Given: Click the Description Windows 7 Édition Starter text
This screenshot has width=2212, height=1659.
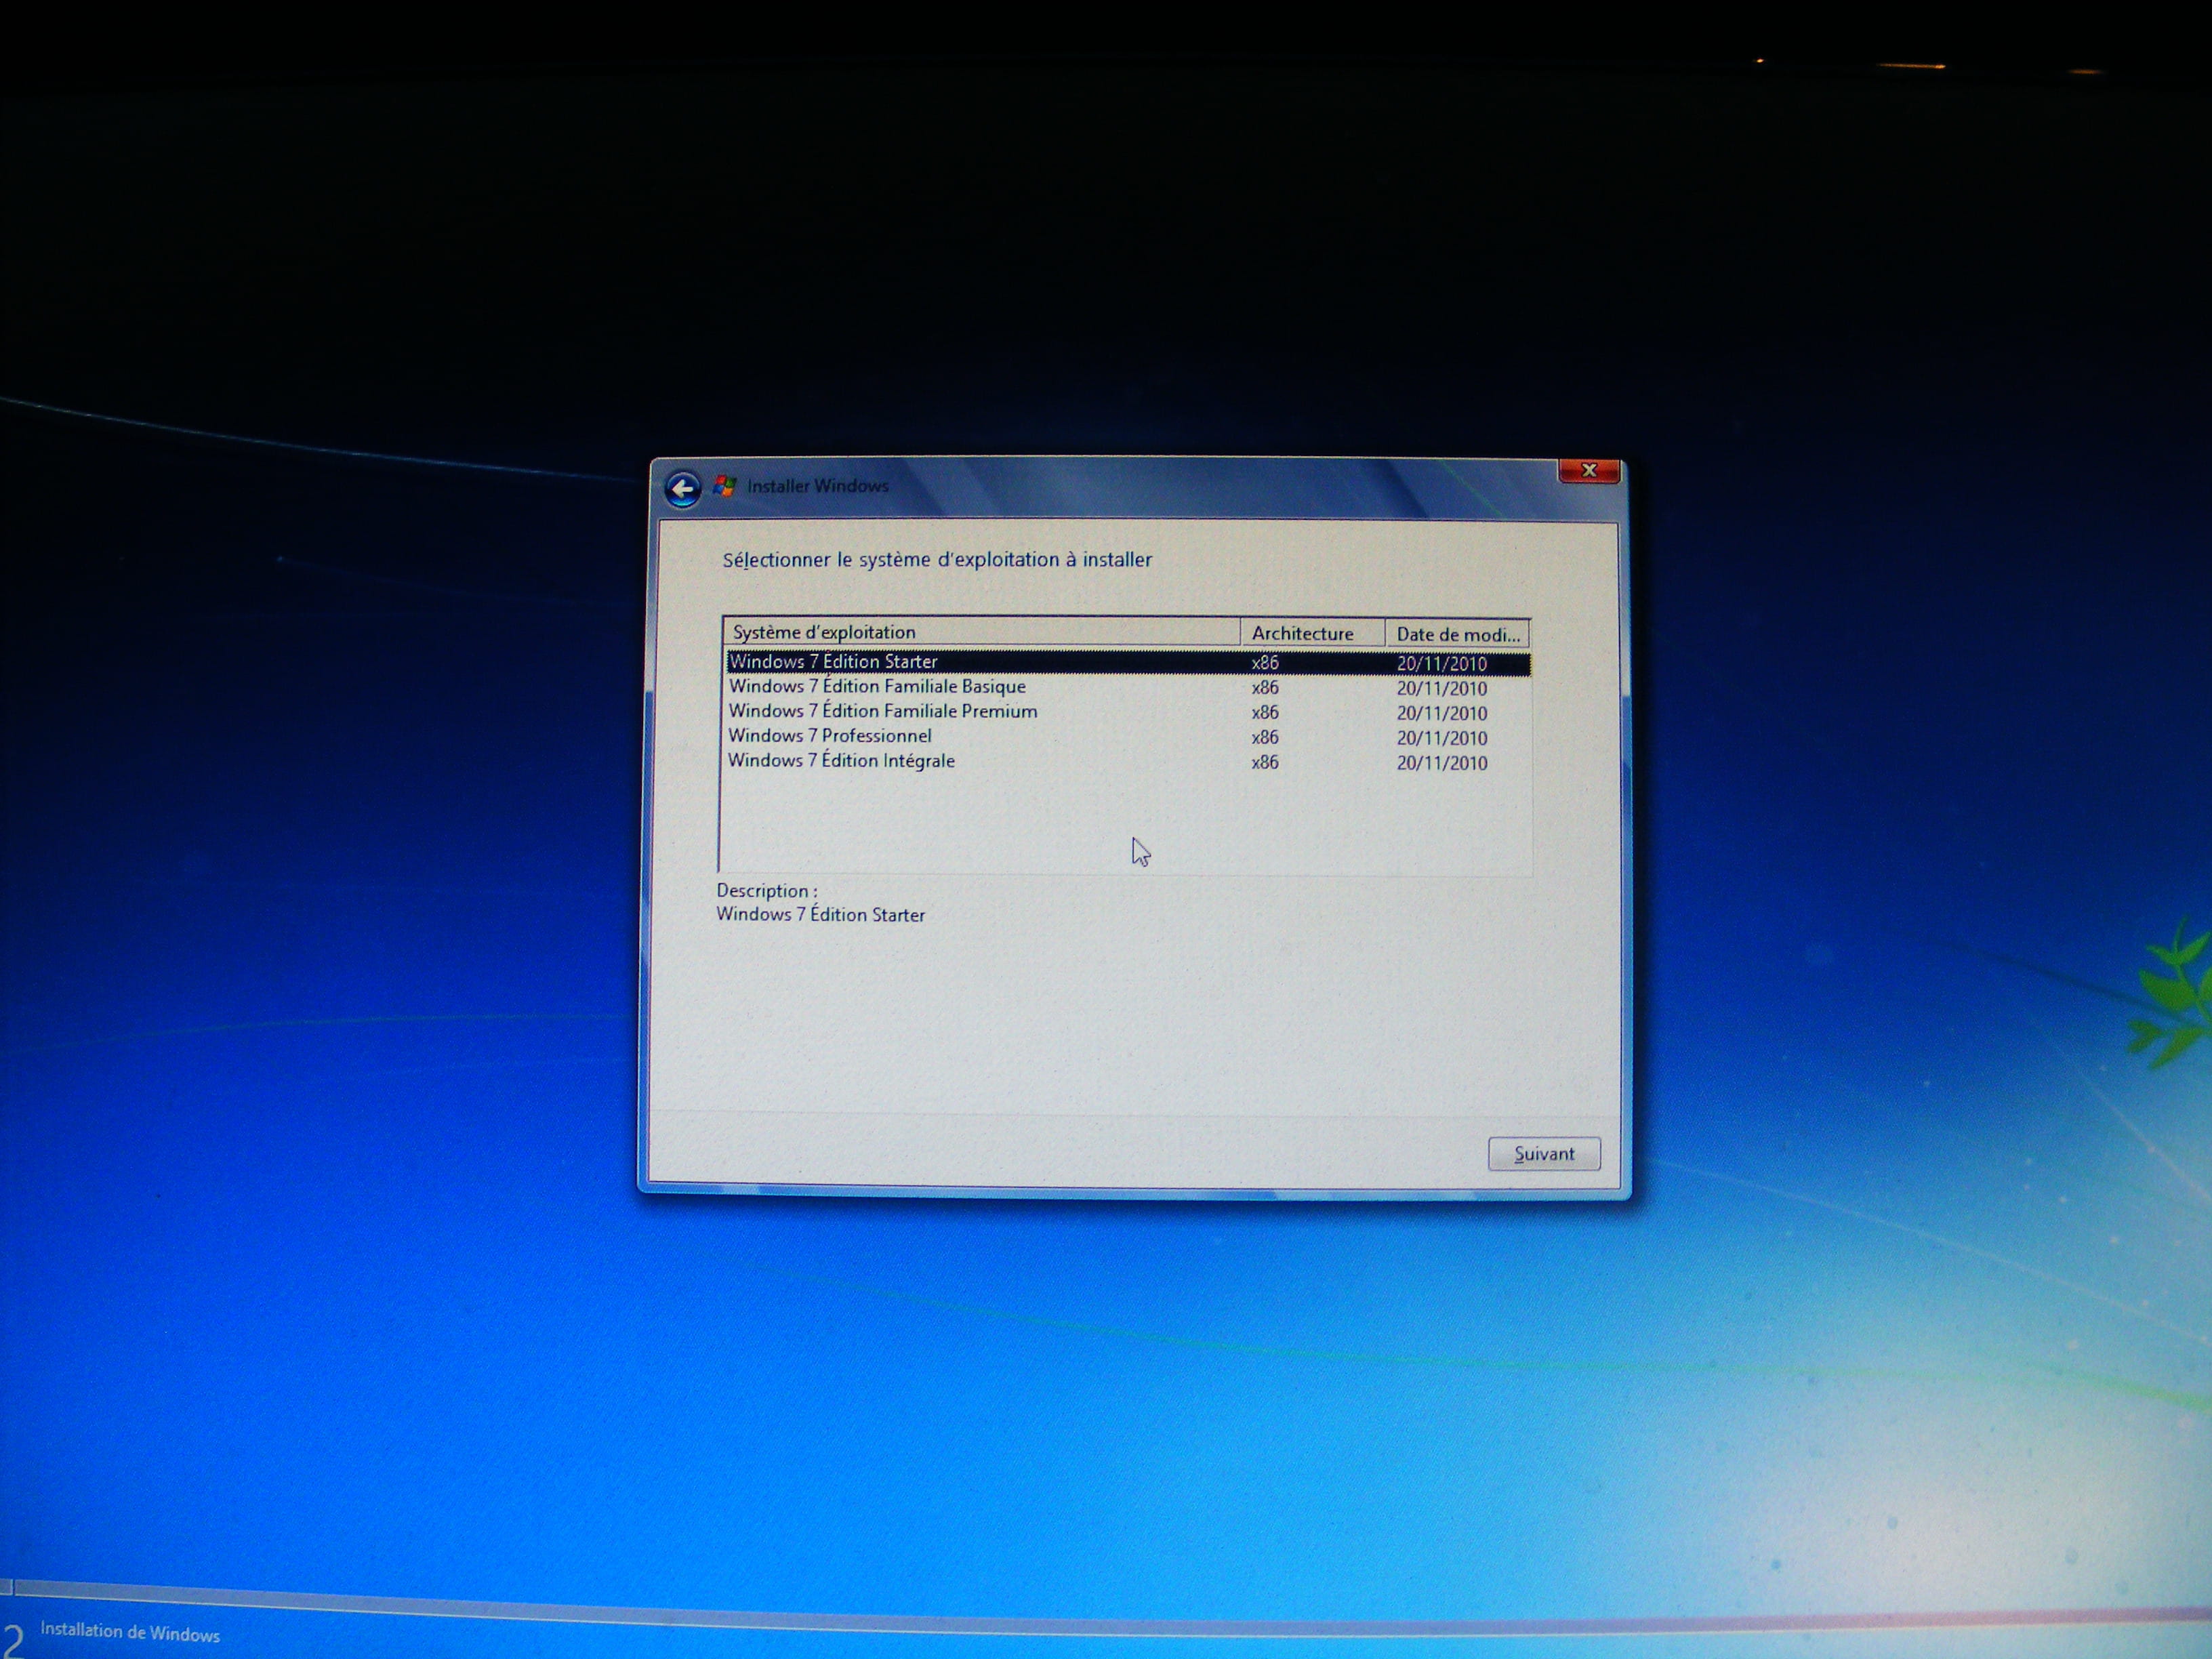Looking at the screenshot, I should tap(820, 914).
